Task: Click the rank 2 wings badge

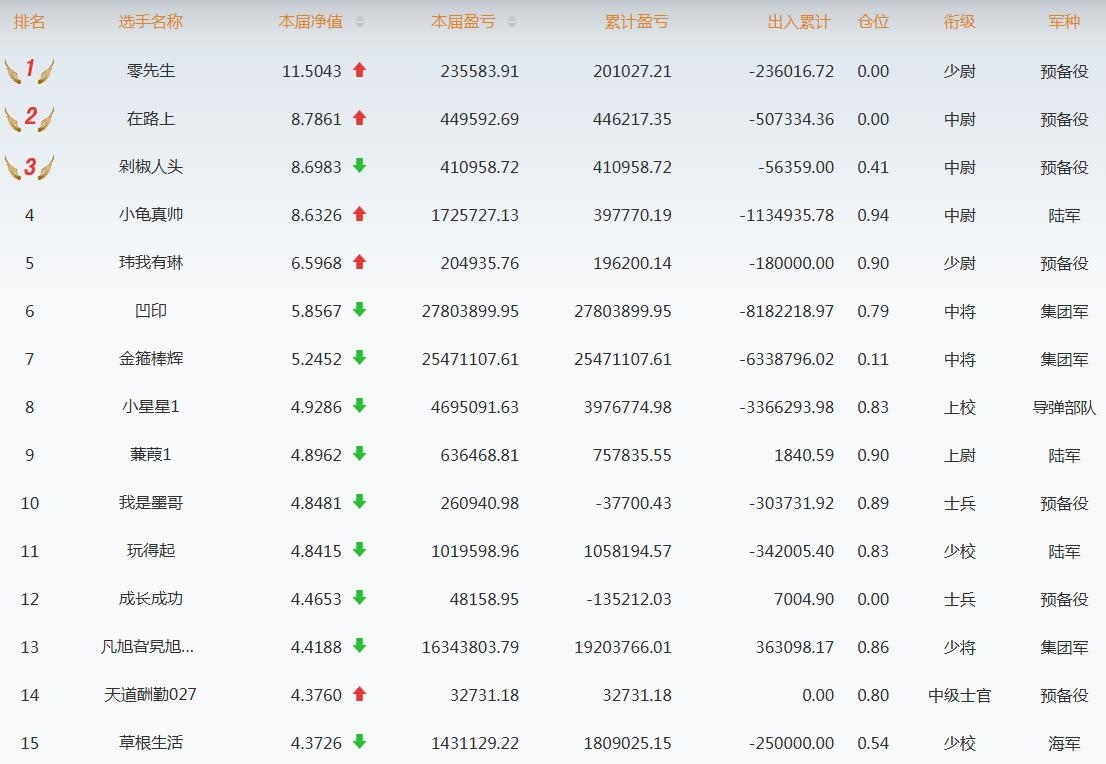Action: tap(29, 118)
